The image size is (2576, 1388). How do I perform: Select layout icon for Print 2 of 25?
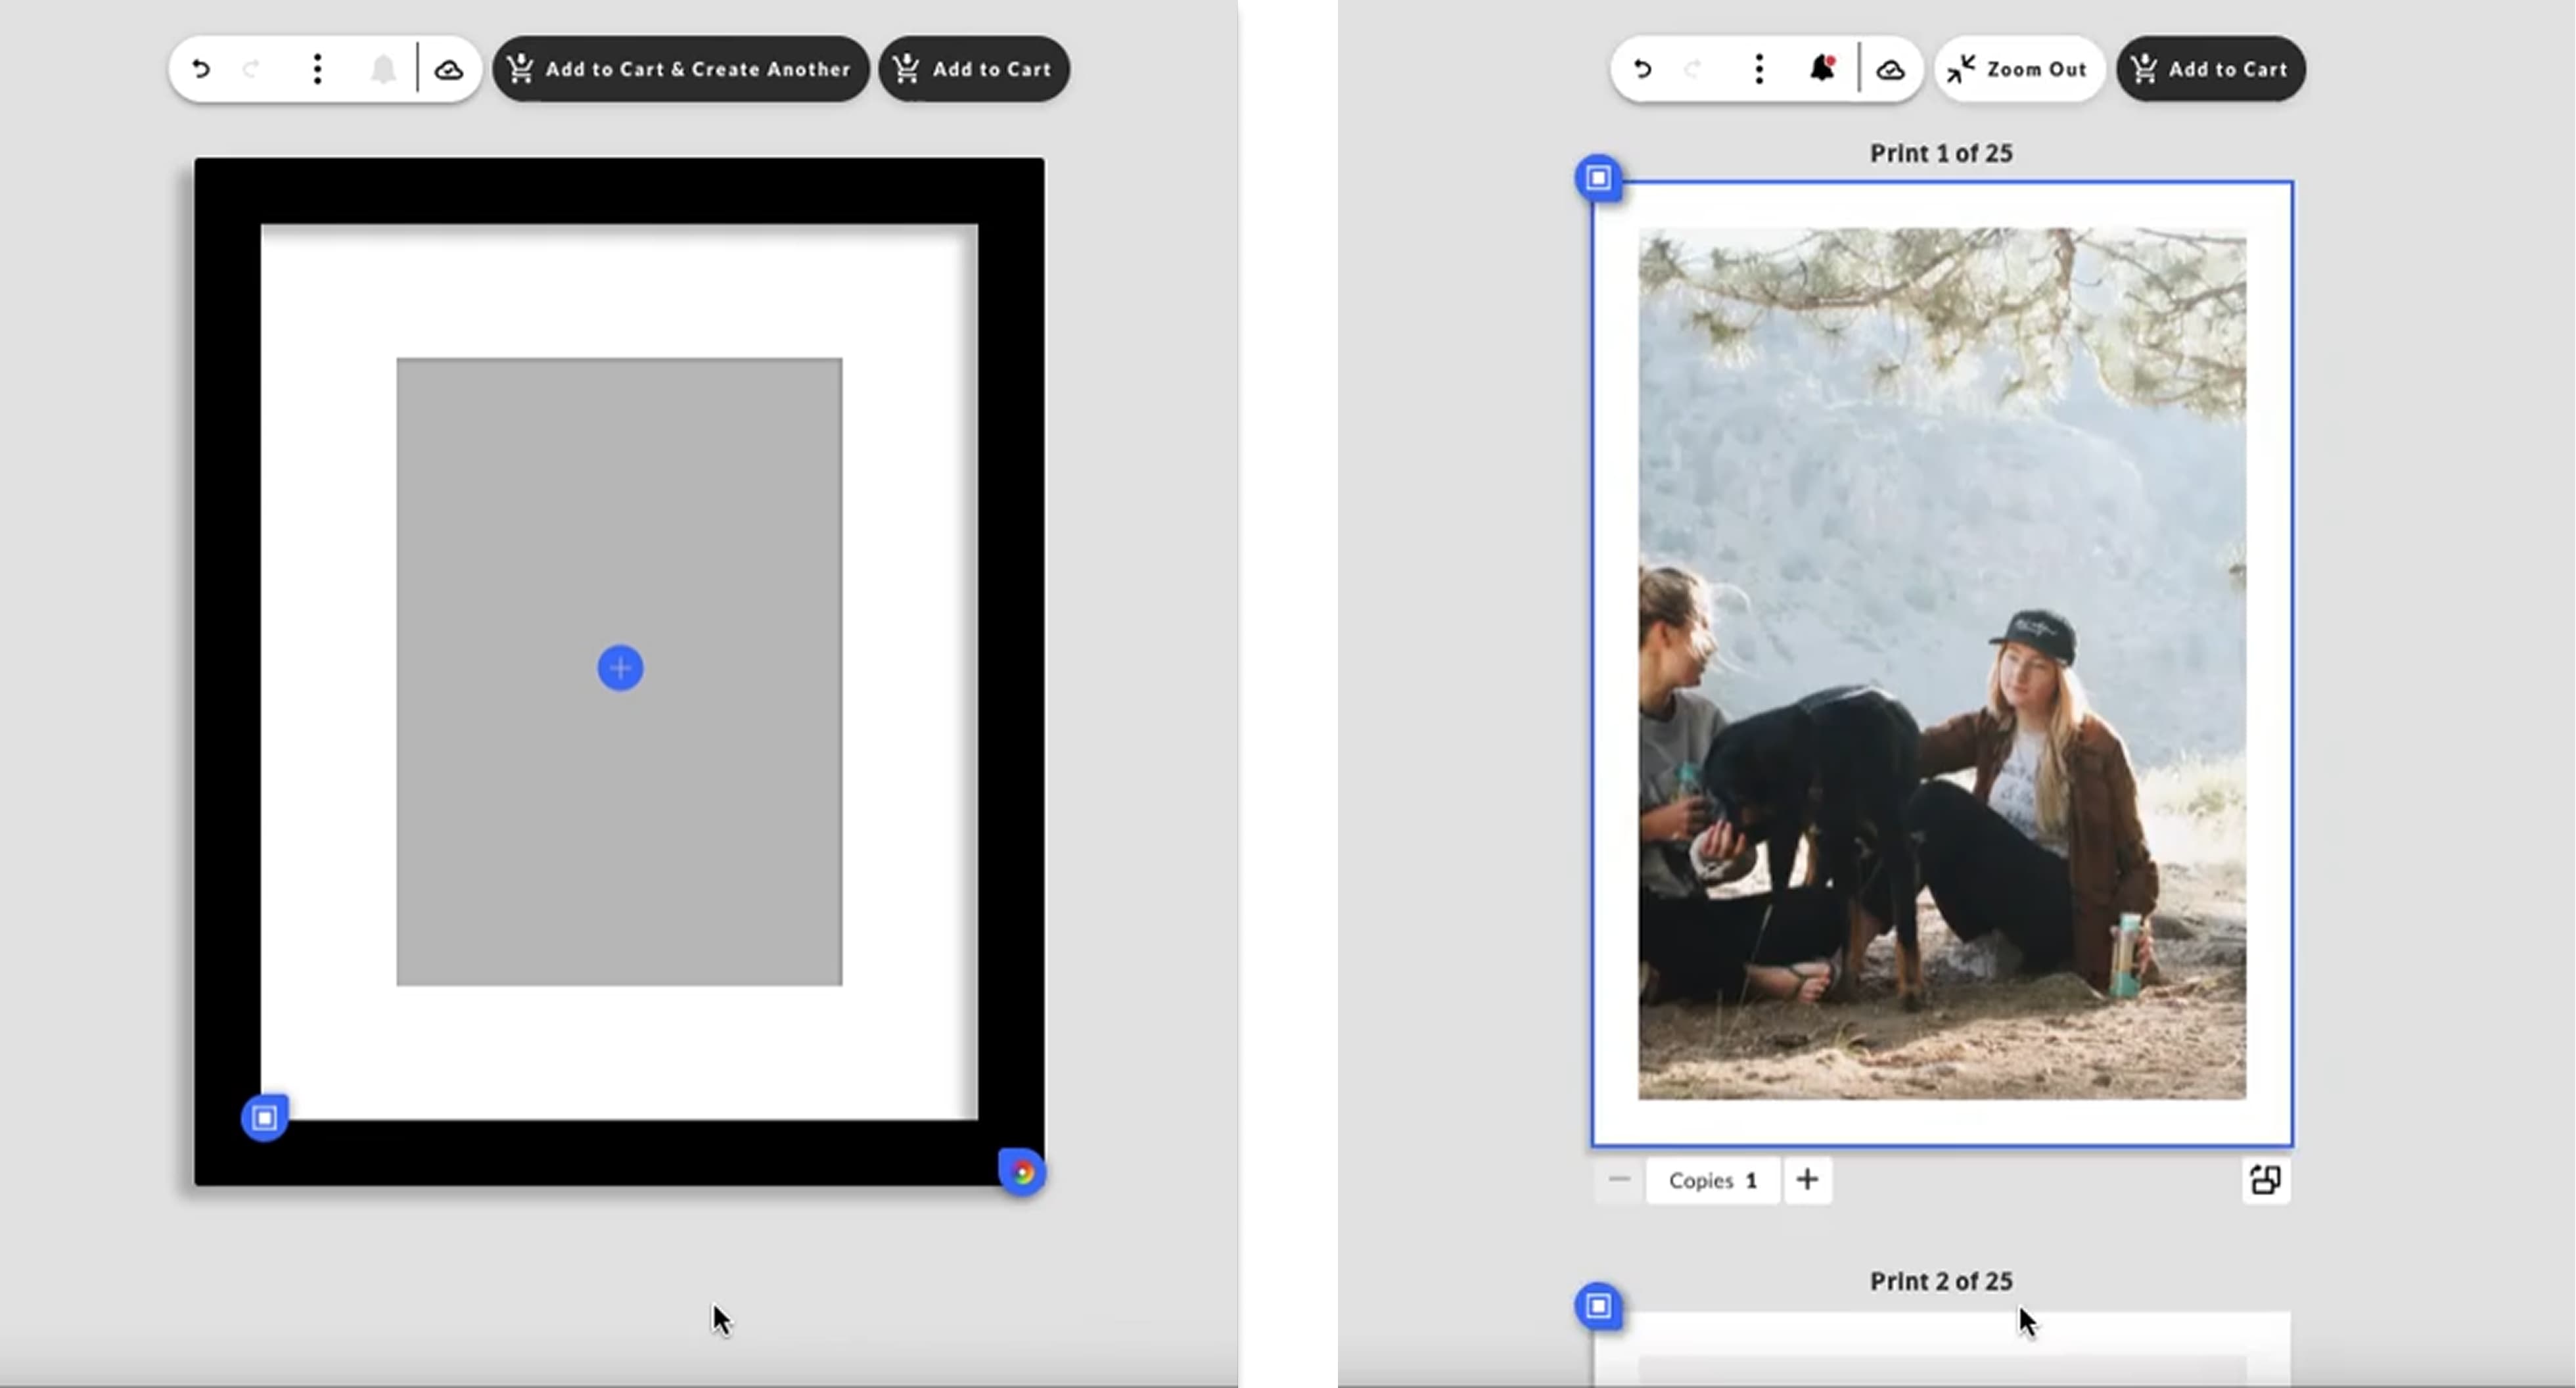1598,1306
